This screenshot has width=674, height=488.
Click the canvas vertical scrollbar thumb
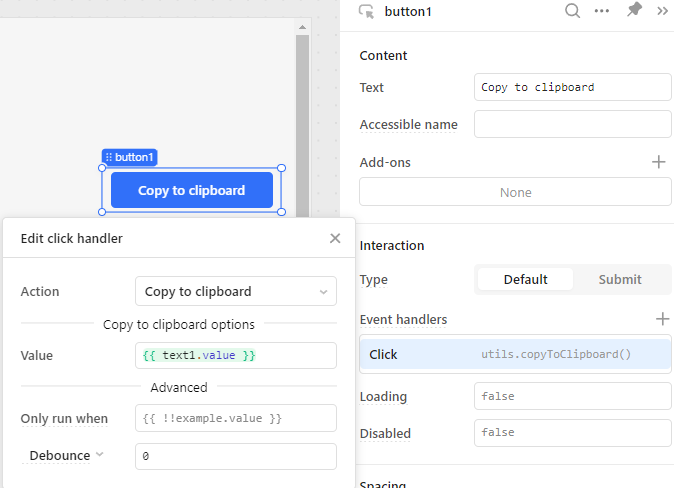(302, 126)
